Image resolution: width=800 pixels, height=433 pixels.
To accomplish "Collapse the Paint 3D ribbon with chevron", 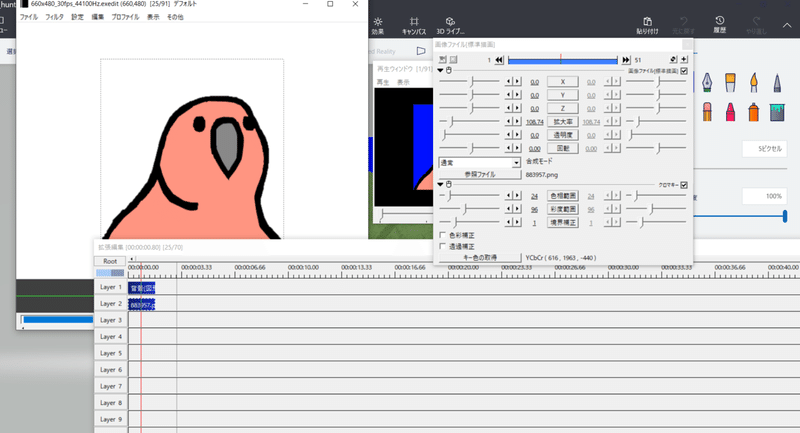I will pos(787,25).
